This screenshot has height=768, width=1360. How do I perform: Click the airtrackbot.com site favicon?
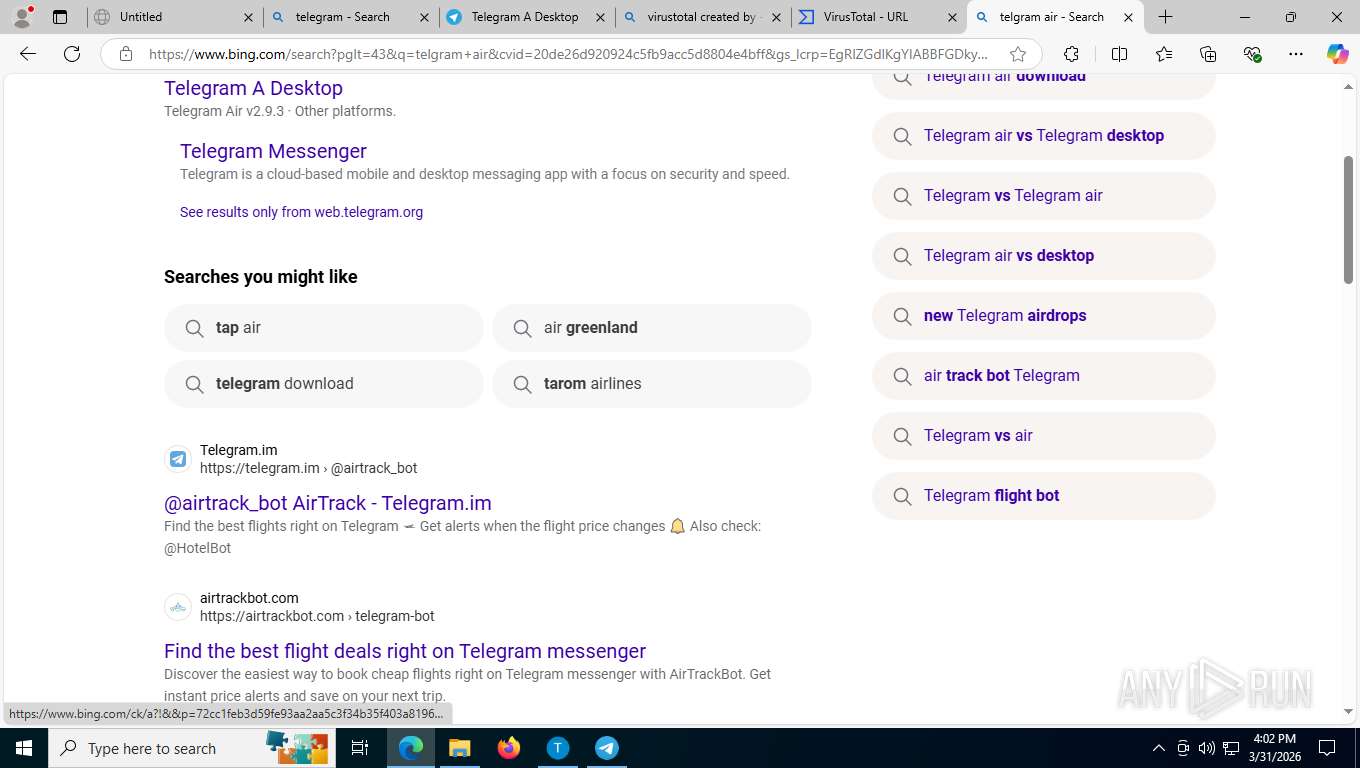(178, 607)
